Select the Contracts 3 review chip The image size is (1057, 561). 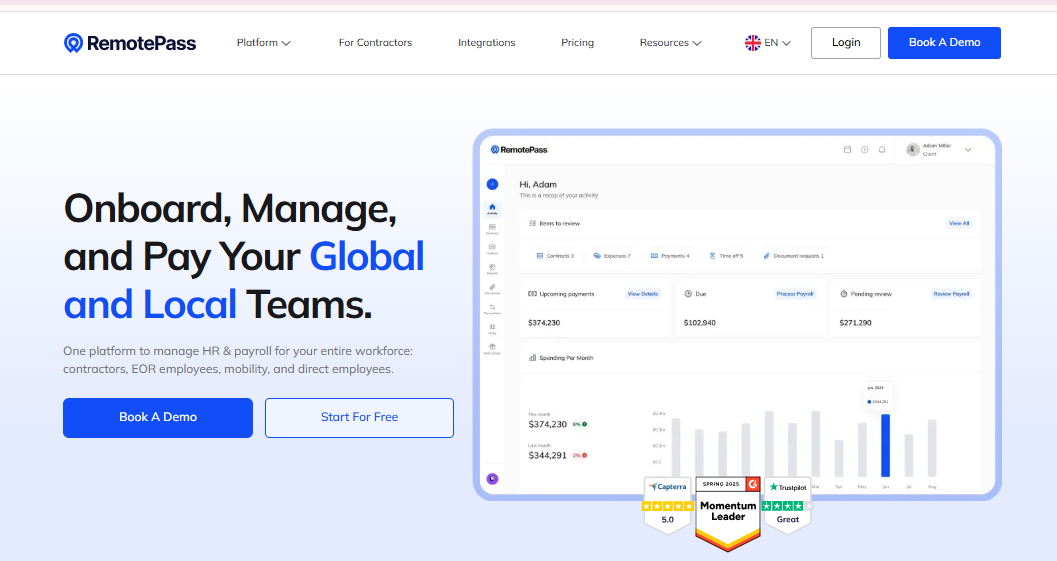coord(555,256)
